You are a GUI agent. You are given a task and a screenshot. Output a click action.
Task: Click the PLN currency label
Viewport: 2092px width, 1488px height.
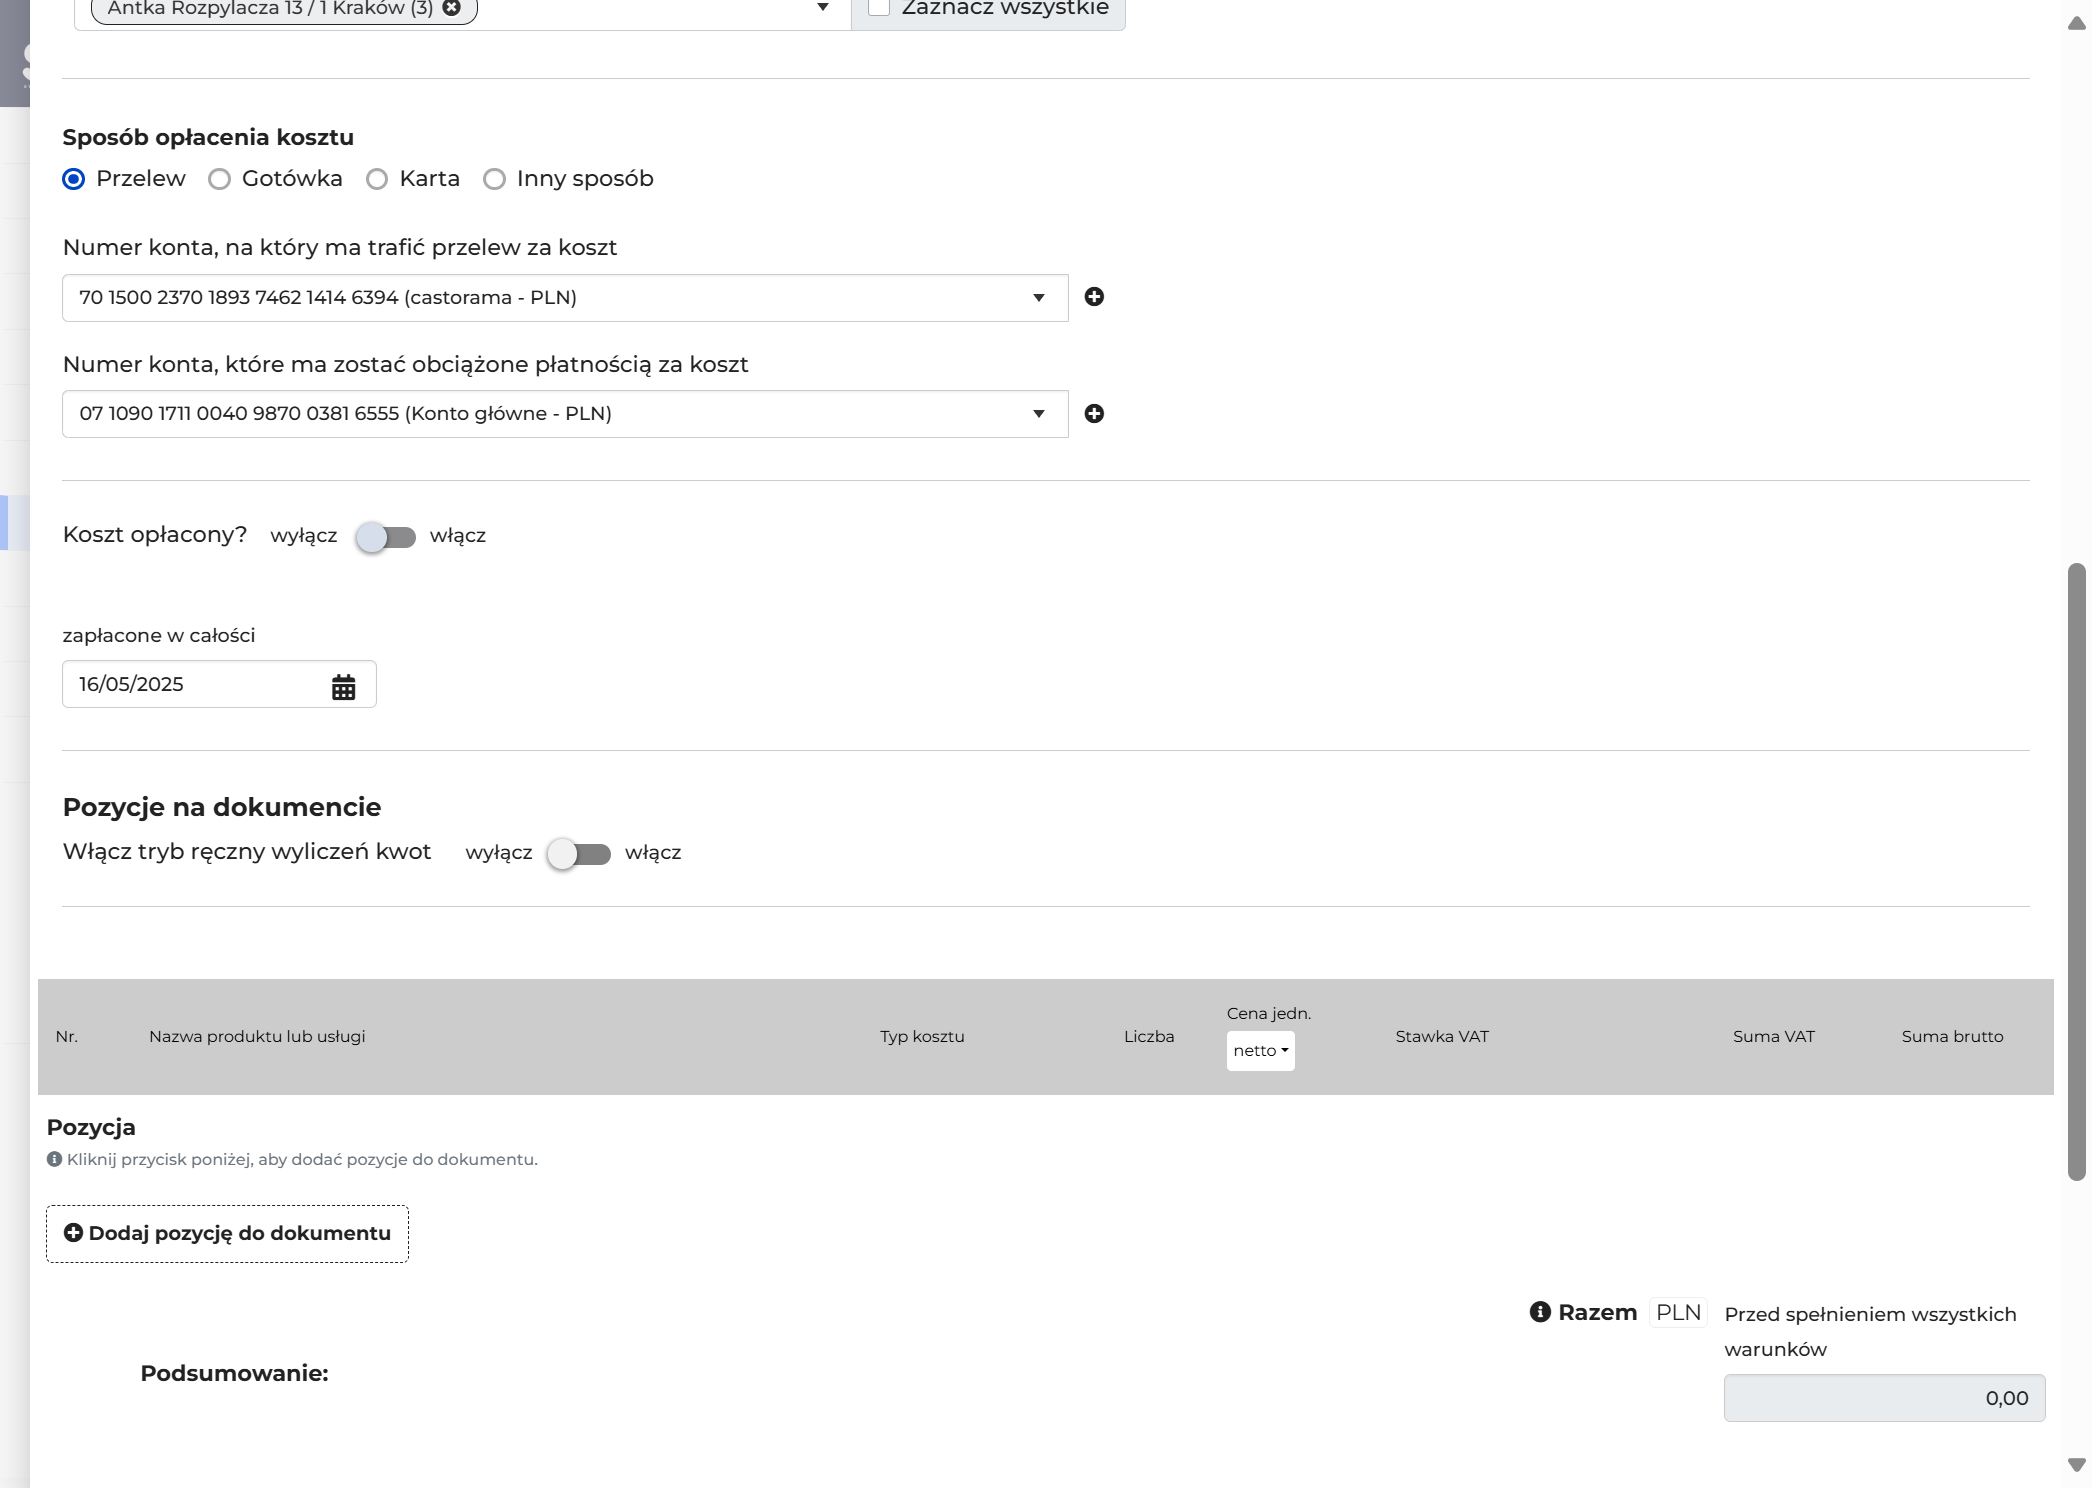[1678, 1313]
